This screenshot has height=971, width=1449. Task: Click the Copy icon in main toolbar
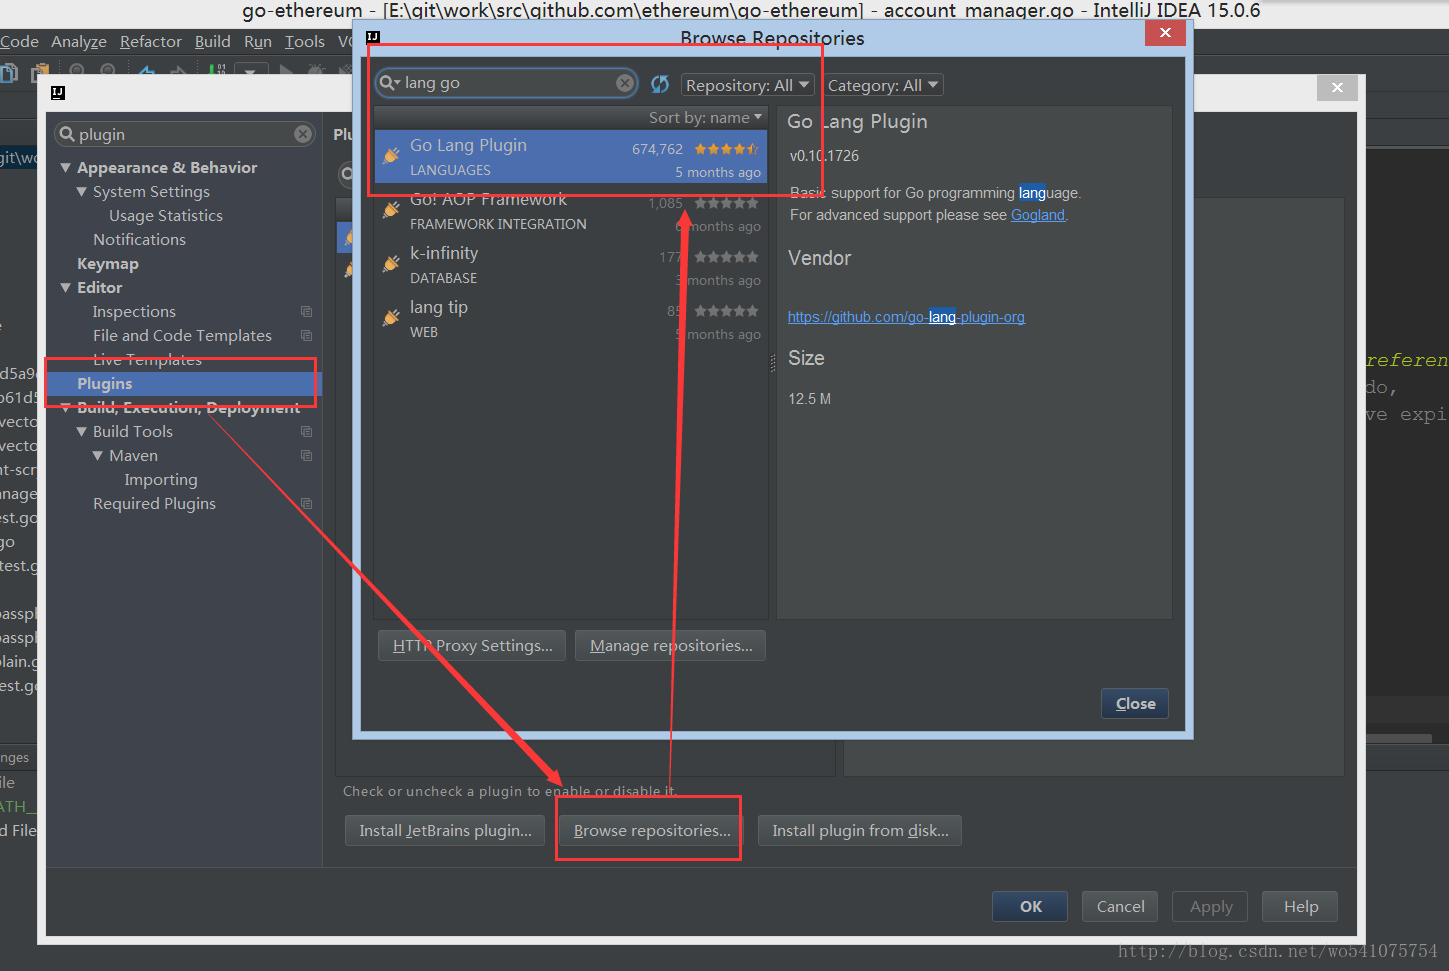click(9, 72)
